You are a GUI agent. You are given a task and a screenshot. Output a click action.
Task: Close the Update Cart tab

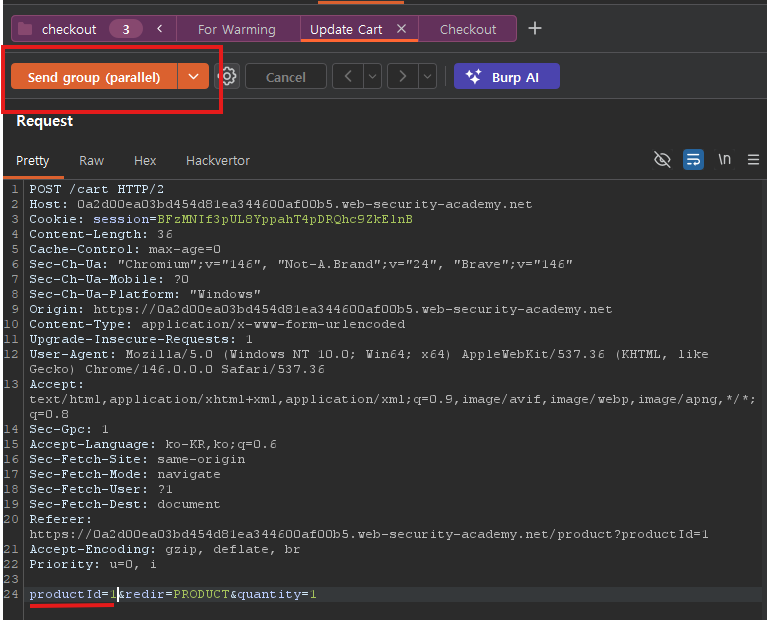401,29
